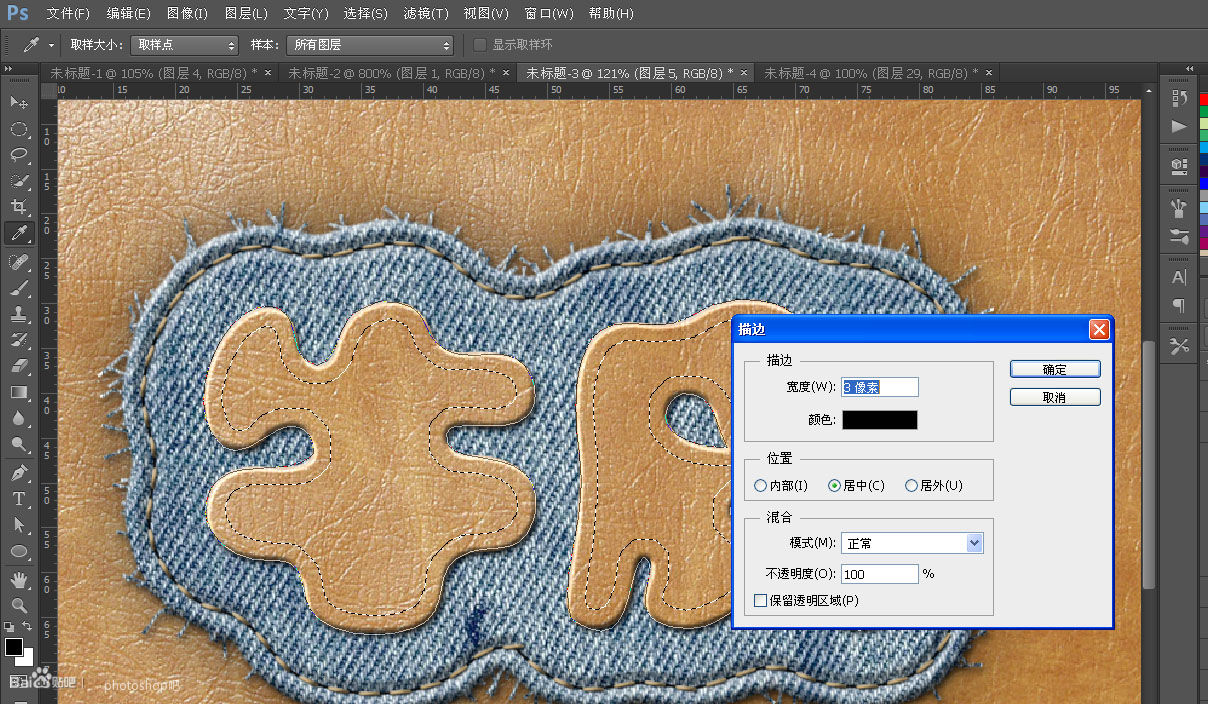Select the Move tool
1208x704 pixels.
[19, 103]
